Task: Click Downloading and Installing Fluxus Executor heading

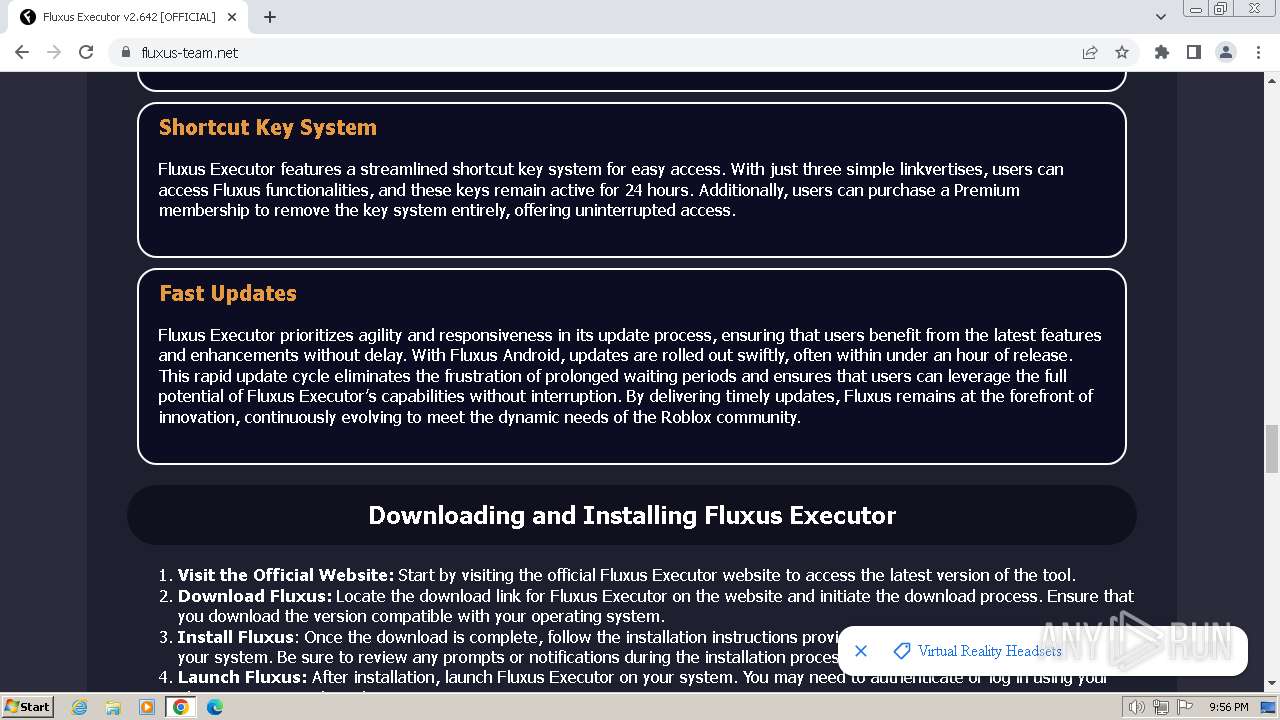Action: click(x=632, y=515)
